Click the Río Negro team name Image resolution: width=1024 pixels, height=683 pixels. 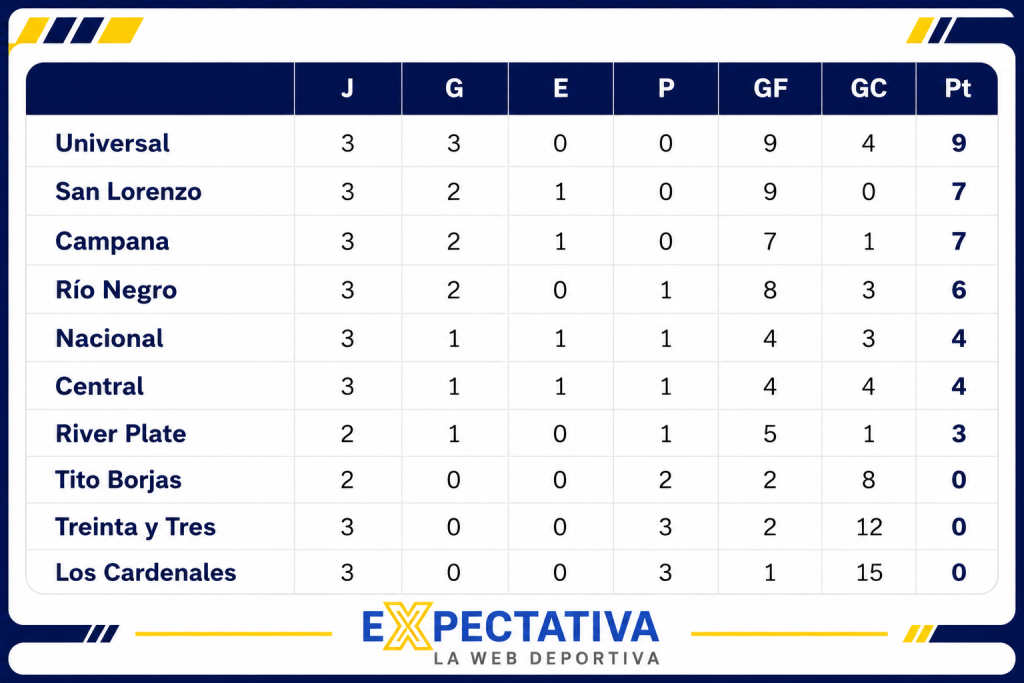click(116, 289)
